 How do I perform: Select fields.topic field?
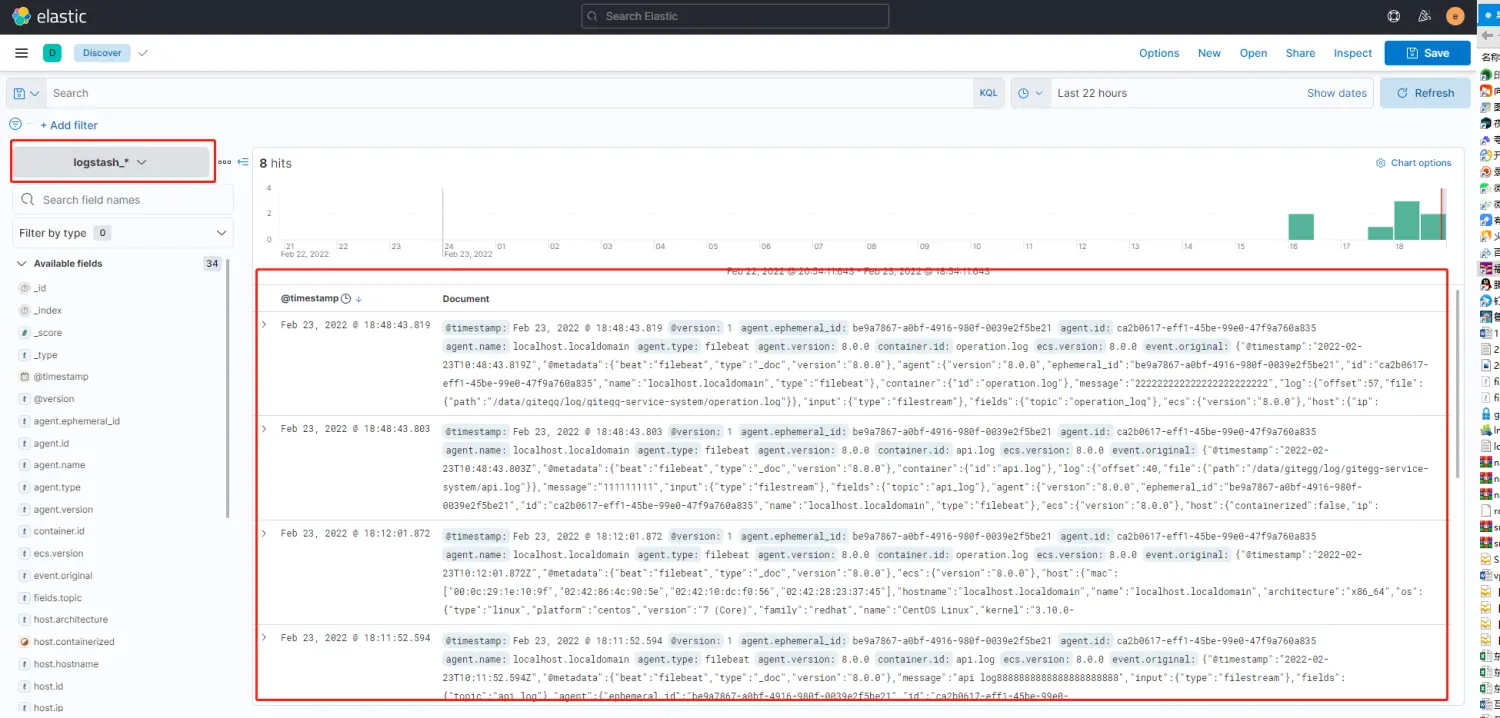click(58, 598)
